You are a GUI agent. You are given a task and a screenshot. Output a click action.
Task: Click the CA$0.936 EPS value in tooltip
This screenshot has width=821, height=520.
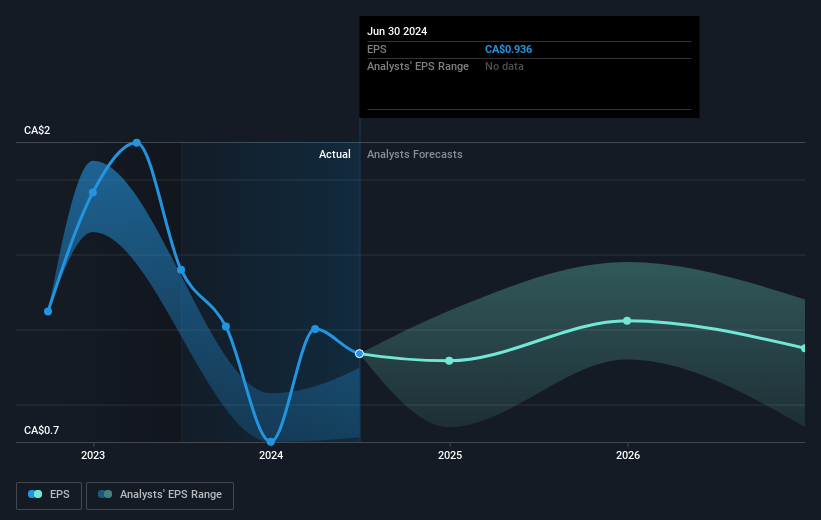click(x=508, y=49)
